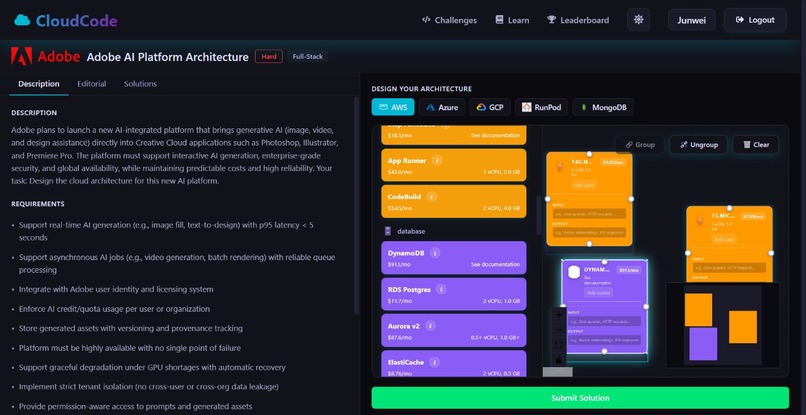The image size is (806, 415).
Task: Switch to the Solutions tab
Action: pyautogui.click(x=140, y=84)
